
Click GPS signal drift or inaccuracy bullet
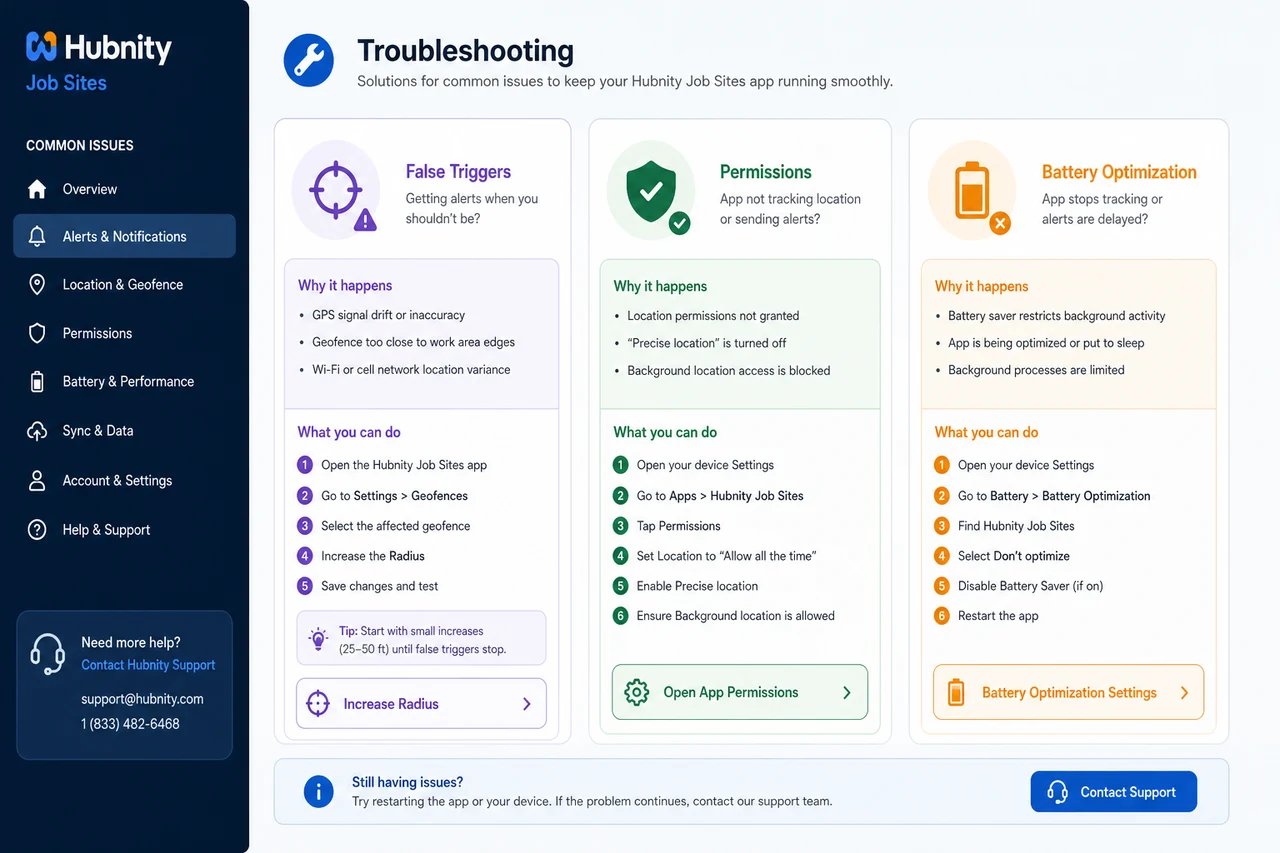click(x=388, y=315)
